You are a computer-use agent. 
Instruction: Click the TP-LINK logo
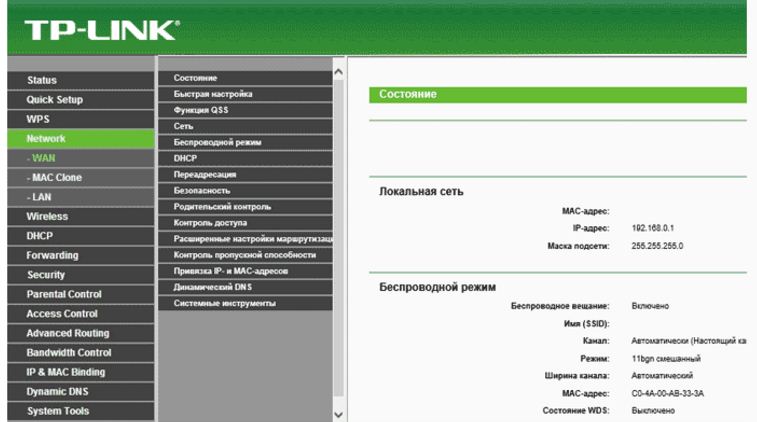point(101,29)
